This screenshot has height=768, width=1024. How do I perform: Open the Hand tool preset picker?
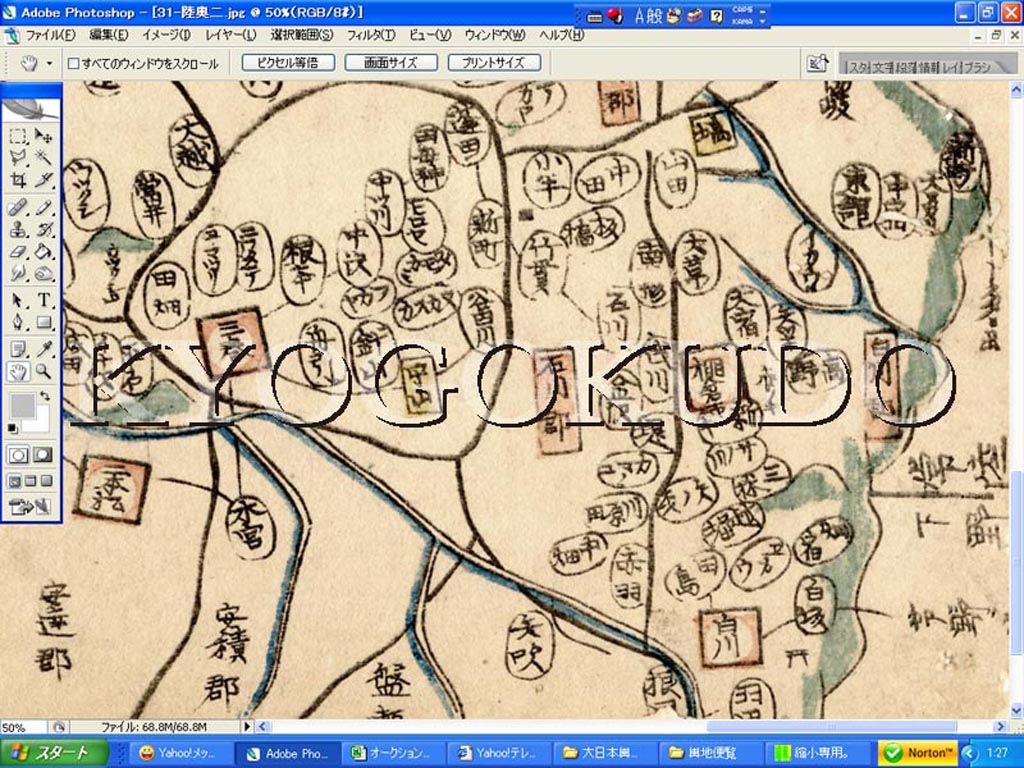[x=49, y=63]
